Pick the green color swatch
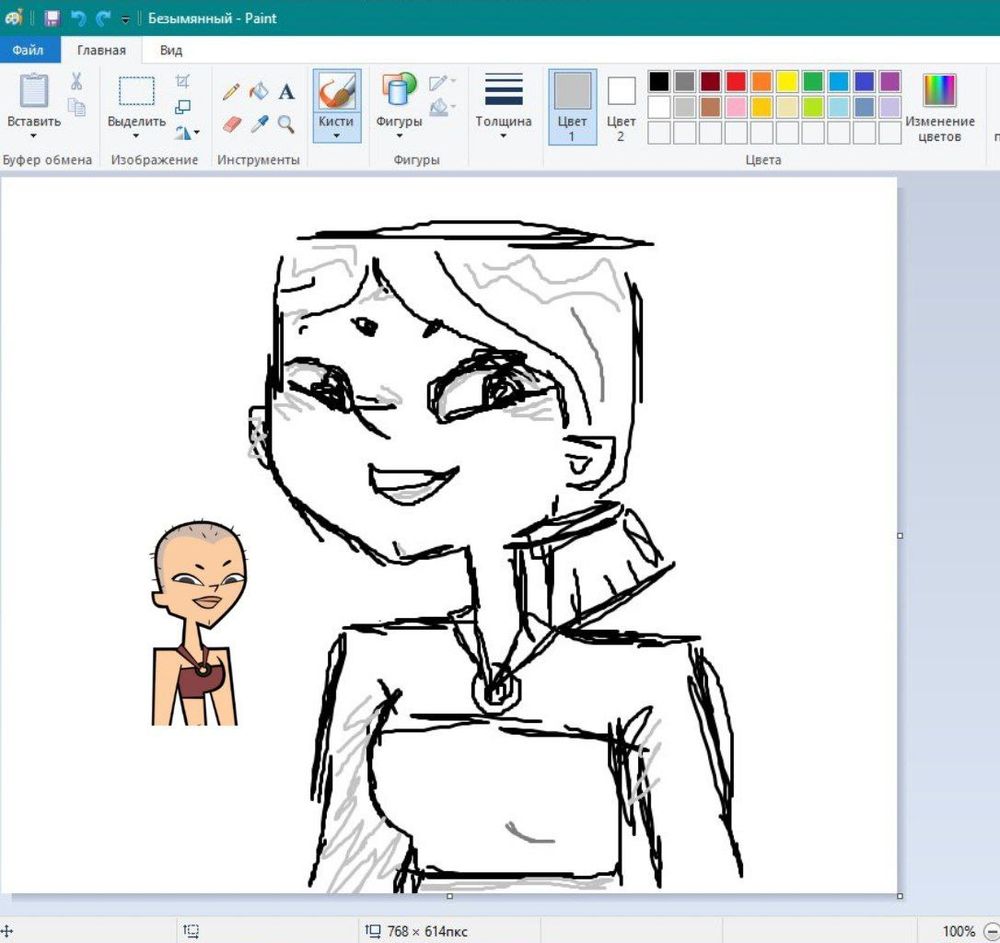The width and height of the screenshot is (1000, 943). [813, 81]
